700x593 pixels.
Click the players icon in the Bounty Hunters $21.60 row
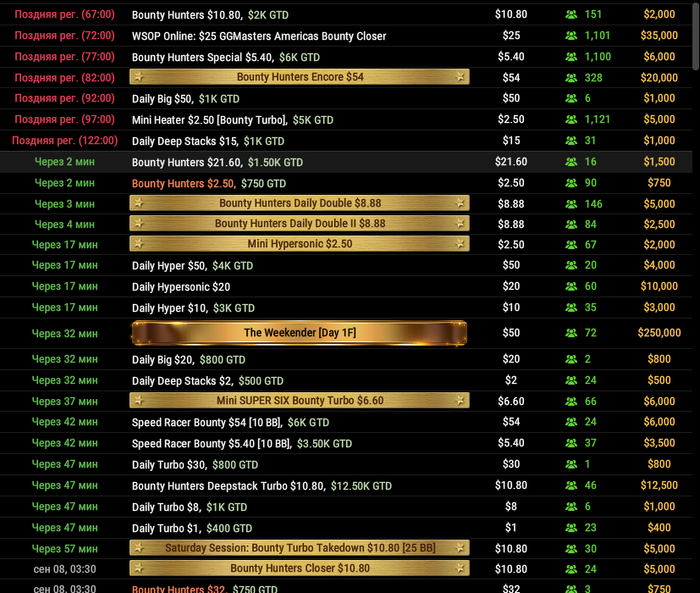pyautogui.click(x=571, y=162)
